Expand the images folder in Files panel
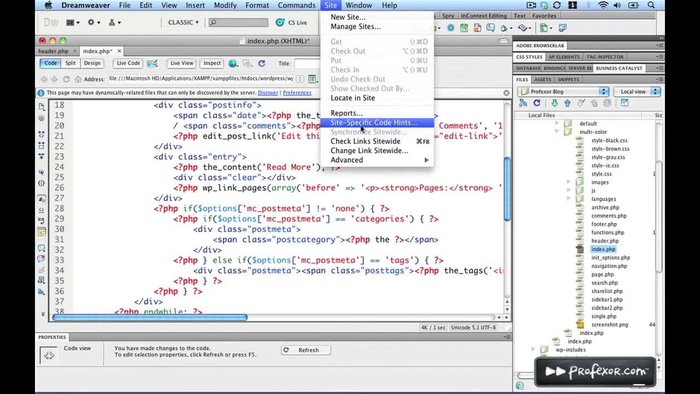The height and width of the screenshot is (394, 700). click(568, 182)
